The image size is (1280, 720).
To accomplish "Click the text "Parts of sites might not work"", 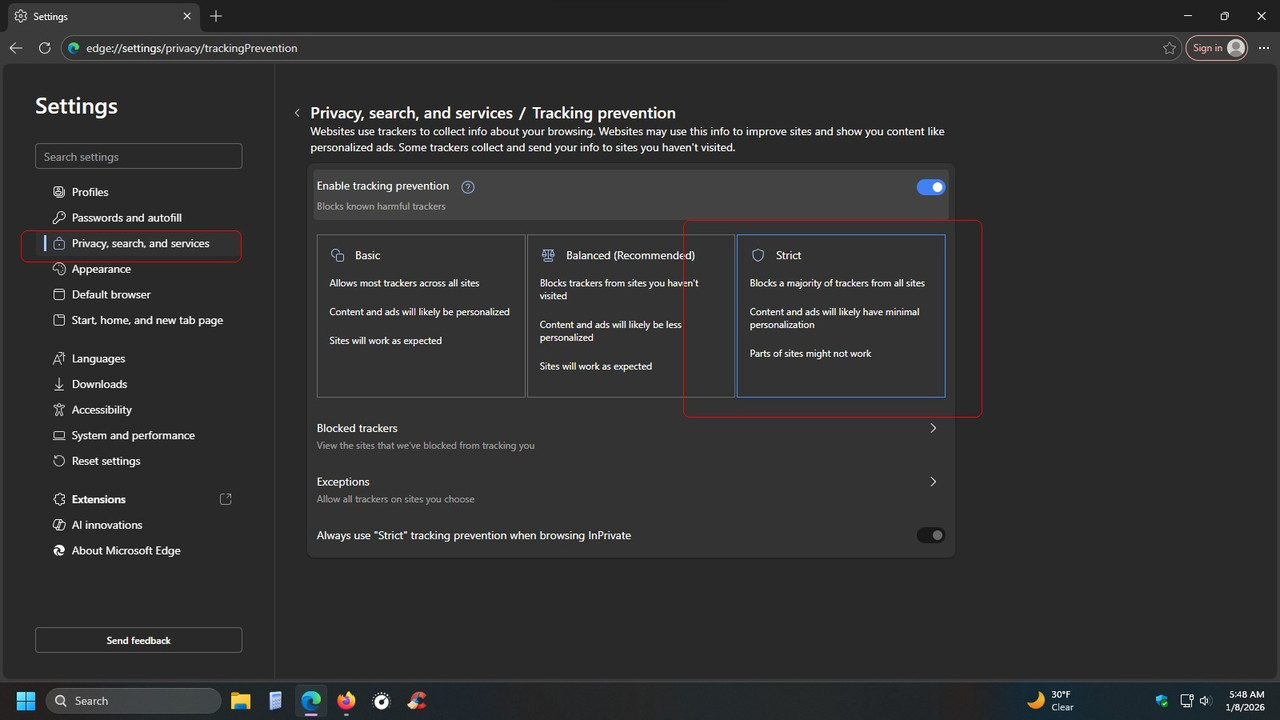I will click(811, 354).
